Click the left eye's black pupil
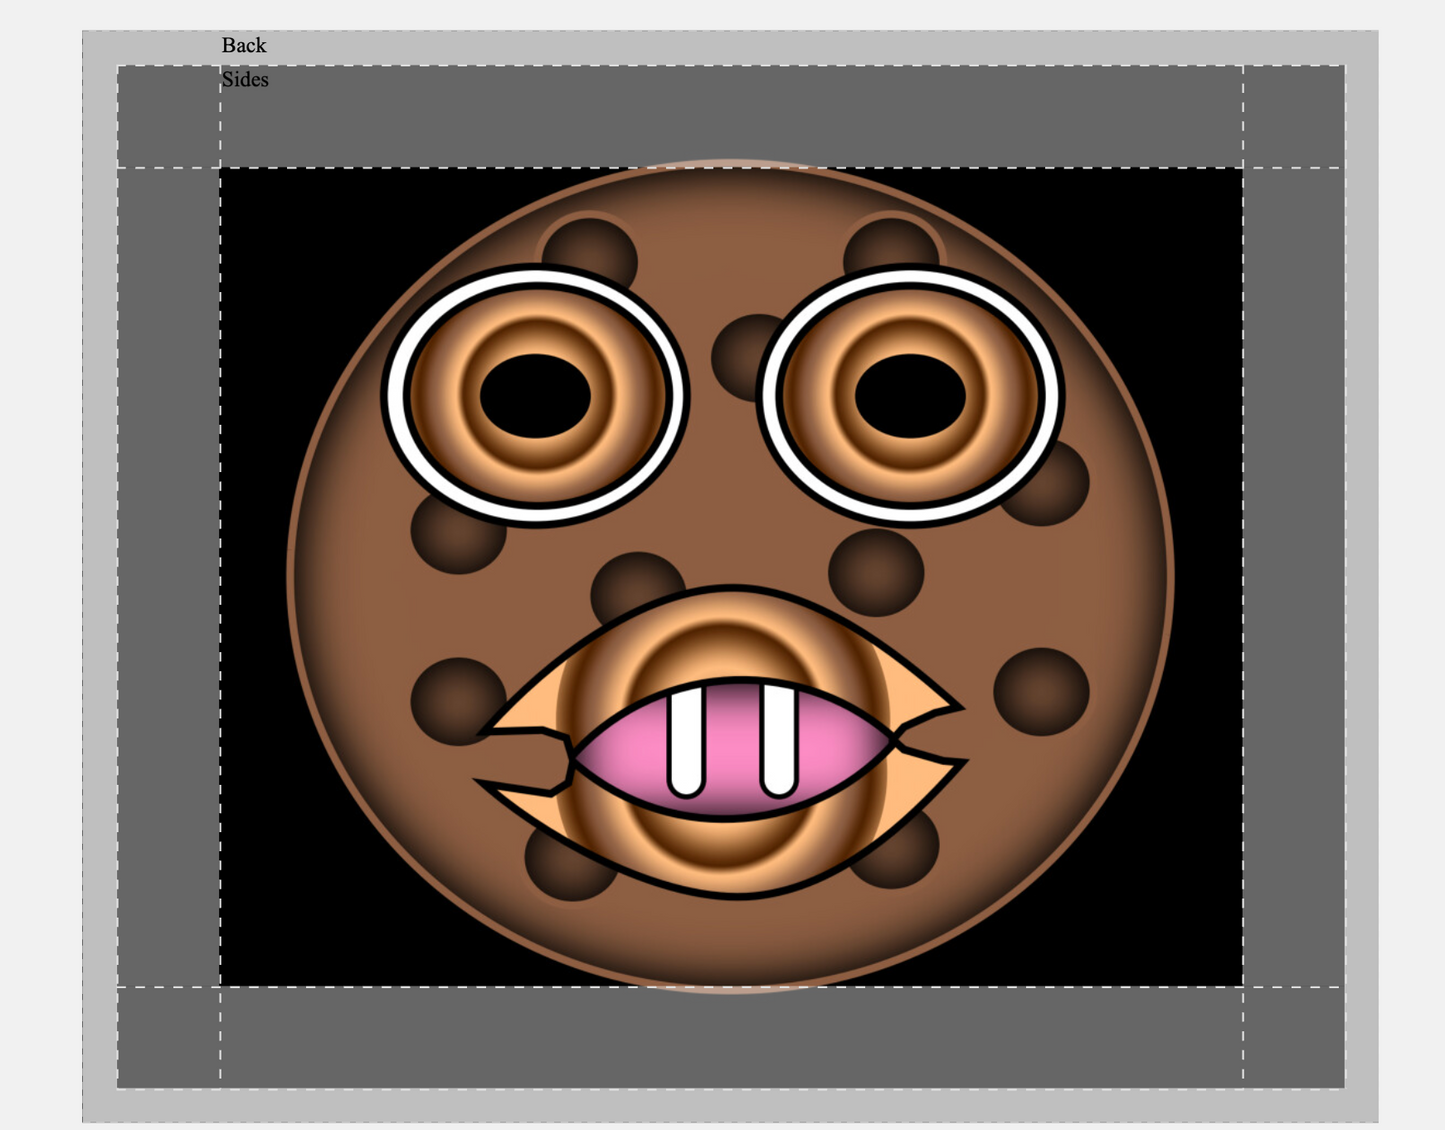This screenshot has width=1445, height=1130. pos(535,396)
